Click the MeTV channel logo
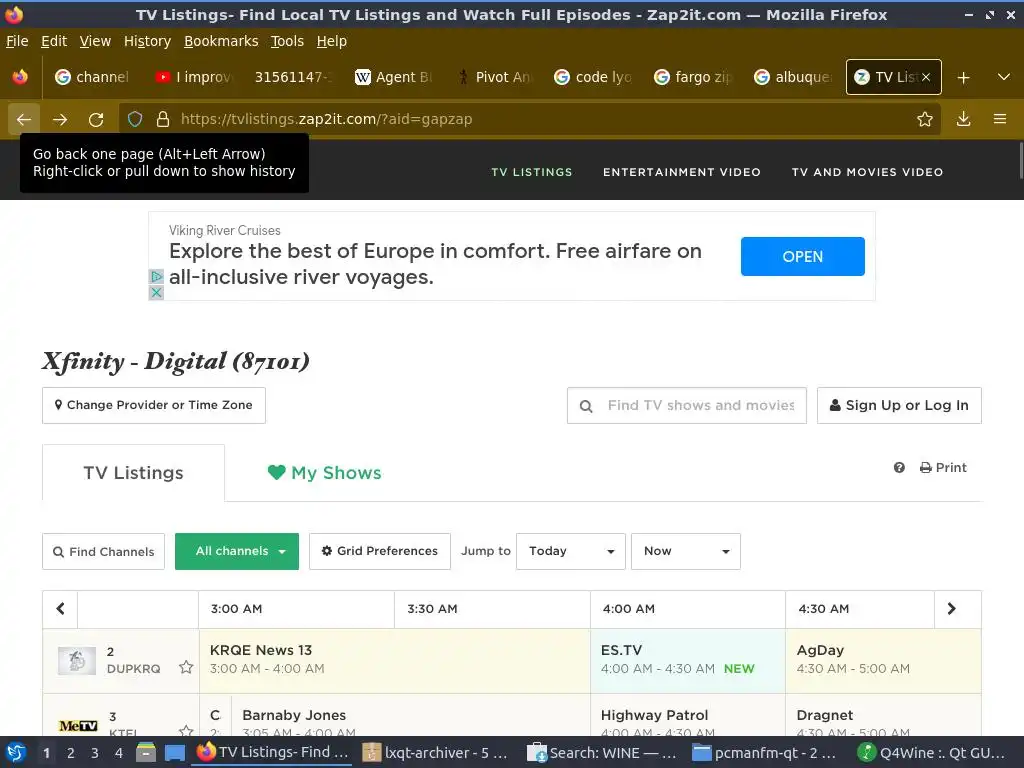The height and width of the screenshot is (768, 1024). click(x=78, y=726)
